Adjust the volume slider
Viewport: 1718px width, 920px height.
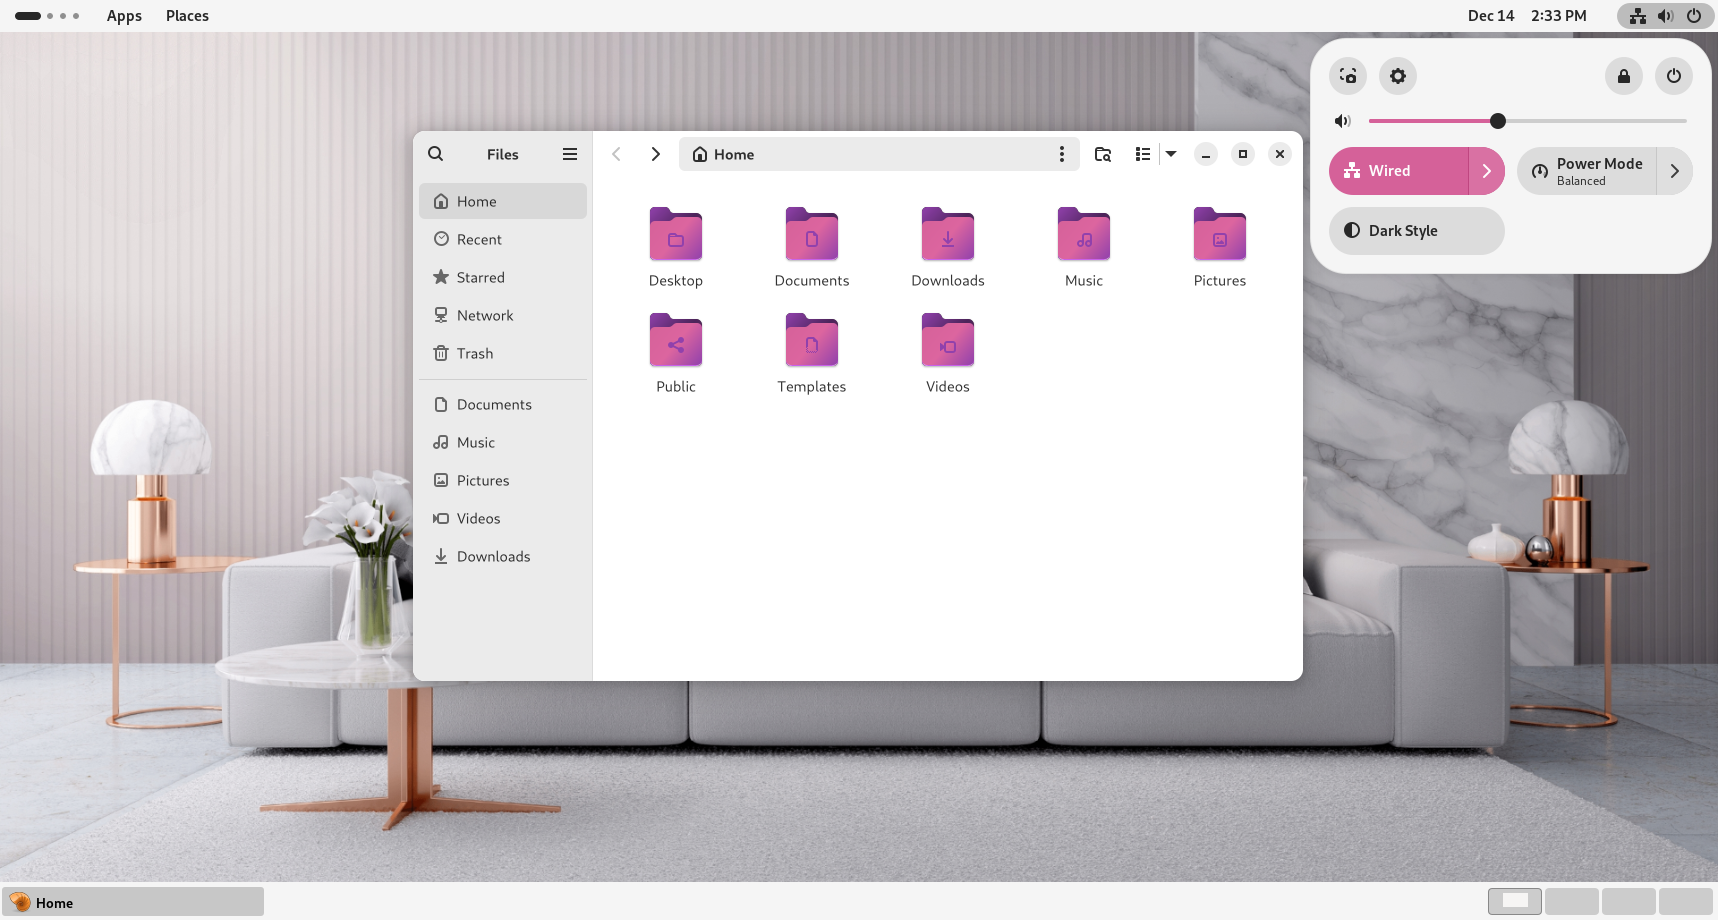(1527, 121)
